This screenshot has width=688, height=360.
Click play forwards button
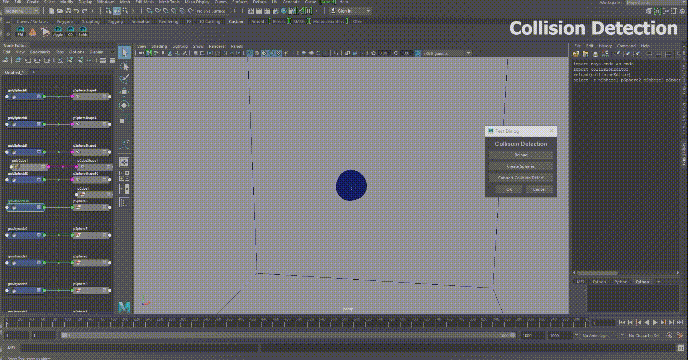(x=655, y=323)
